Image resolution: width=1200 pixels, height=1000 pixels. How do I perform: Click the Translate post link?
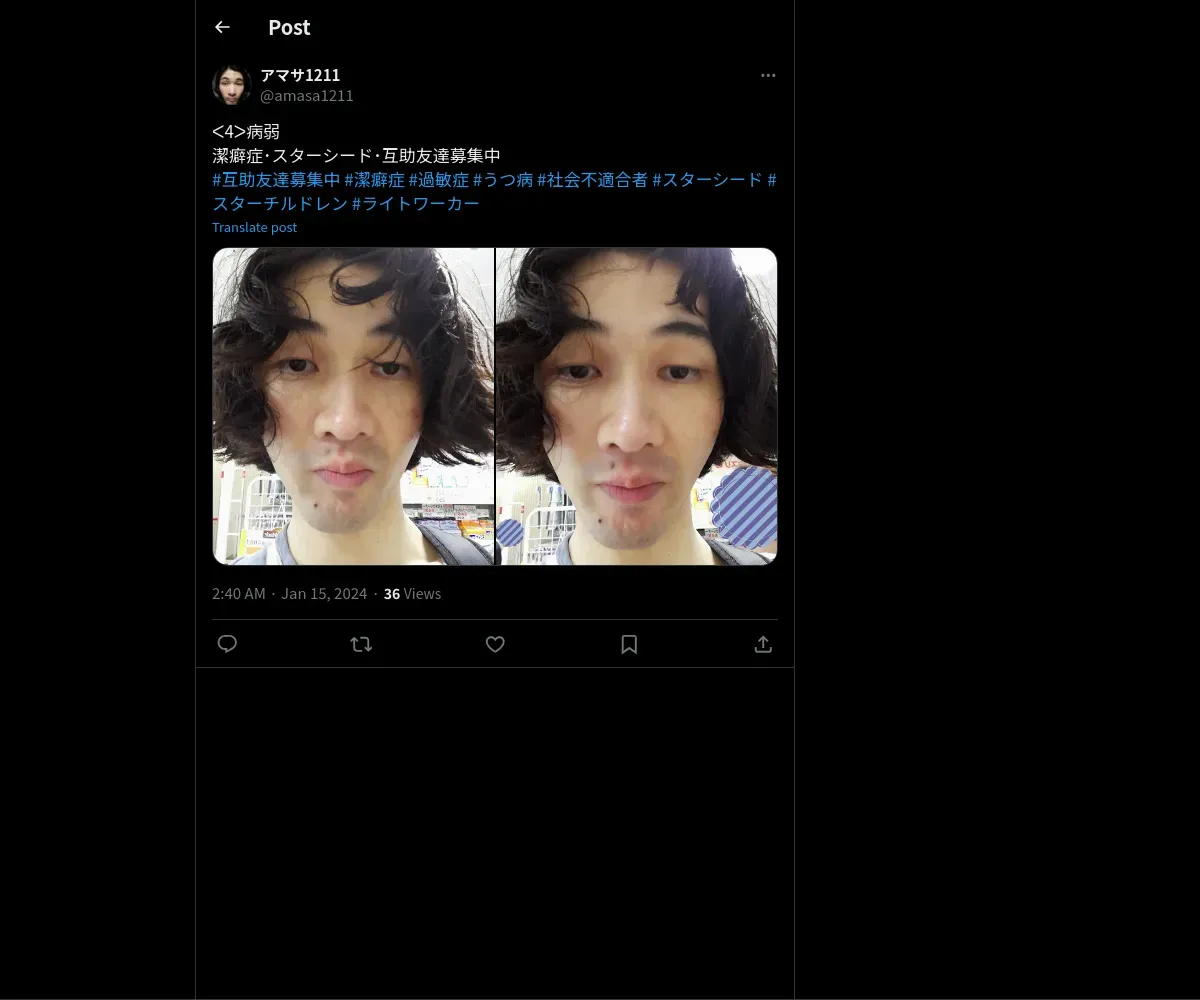click(x=254, y=227)
